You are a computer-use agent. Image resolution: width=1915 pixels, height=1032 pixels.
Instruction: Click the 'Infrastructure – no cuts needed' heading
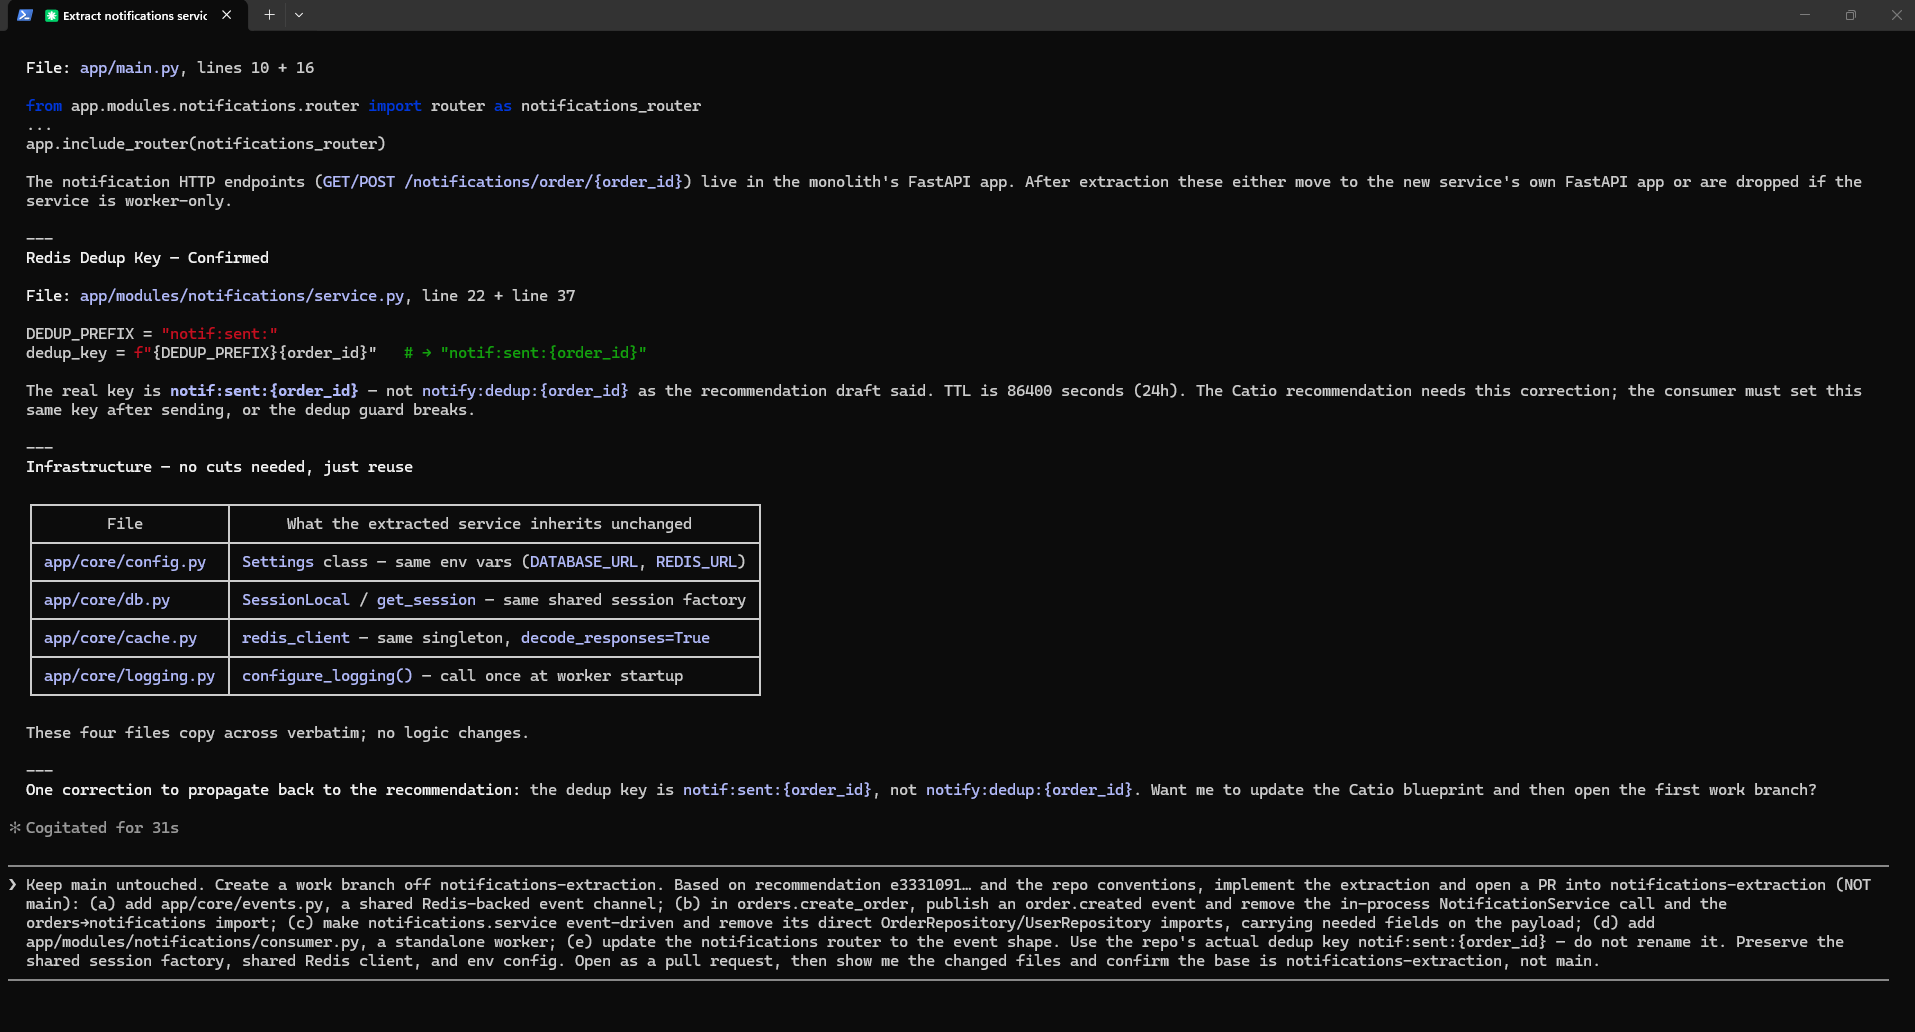[219, 467]
